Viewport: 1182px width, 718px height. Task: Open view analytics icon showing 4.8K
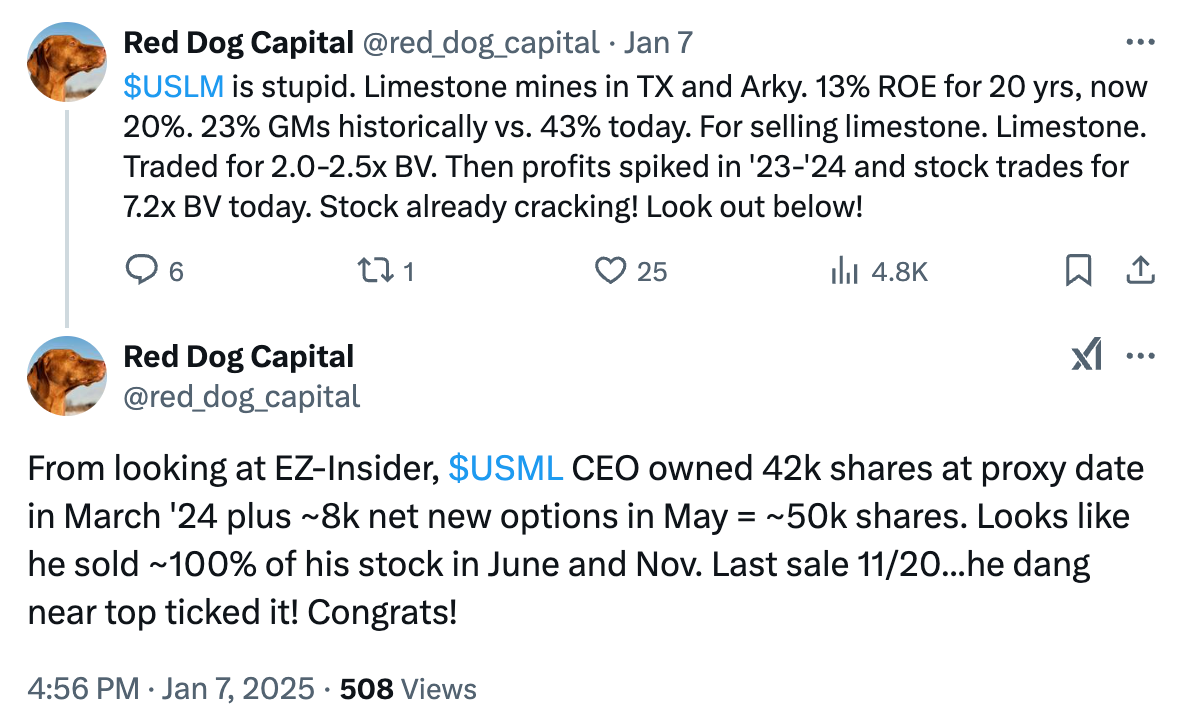coord(844,270)
